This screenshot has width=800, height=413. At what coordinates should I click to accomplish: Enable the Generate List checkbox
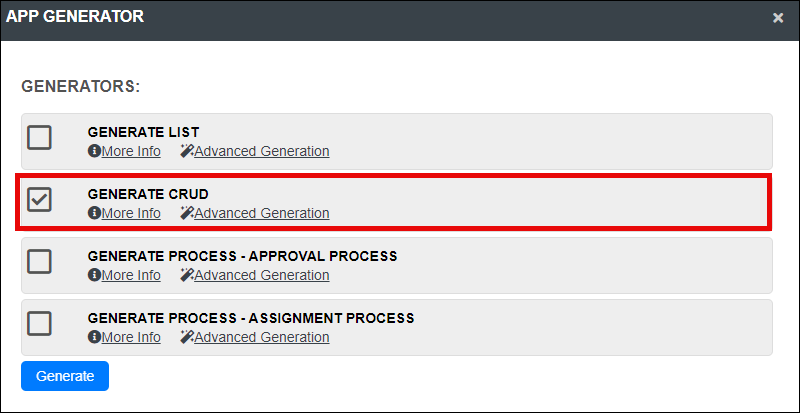[x=39, y=137]
